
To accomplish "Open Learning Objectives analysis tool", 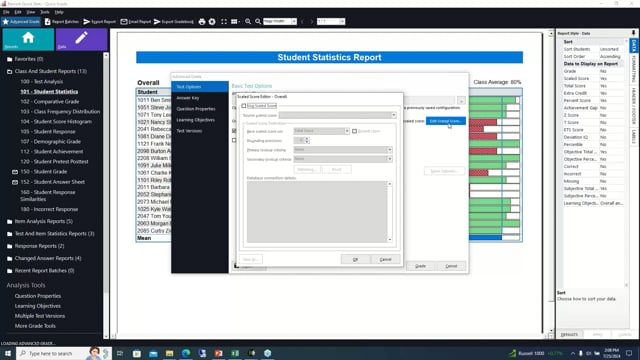I will (38, 306).
